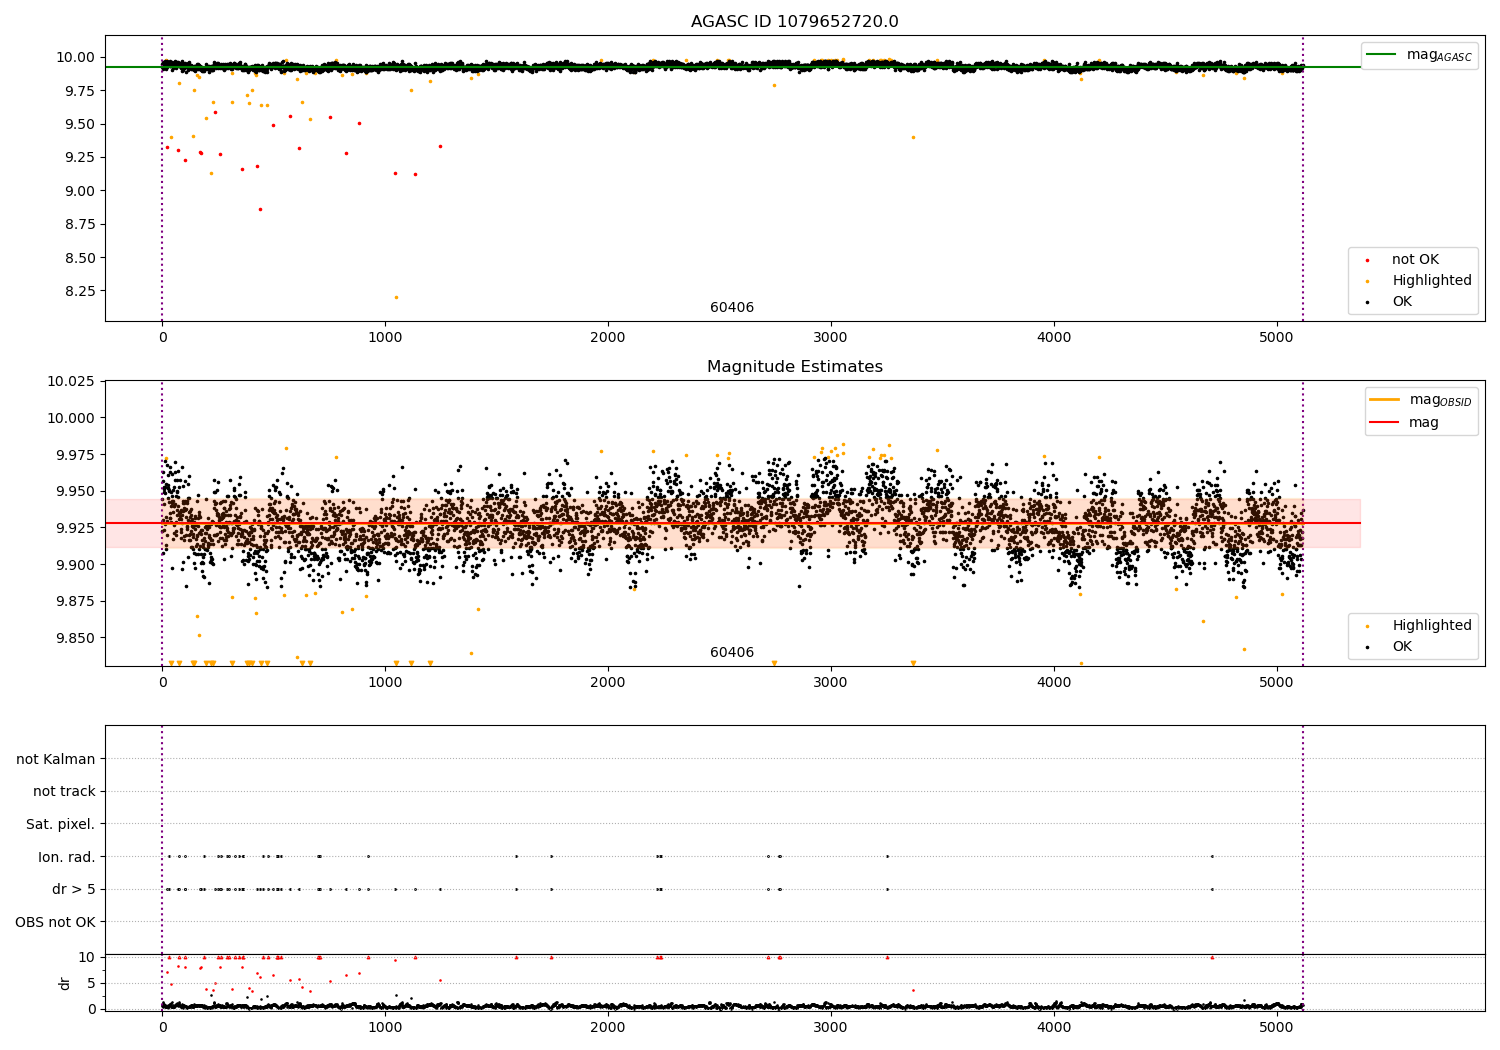Click the '8.75' y-axis tick label

[80, 225]
